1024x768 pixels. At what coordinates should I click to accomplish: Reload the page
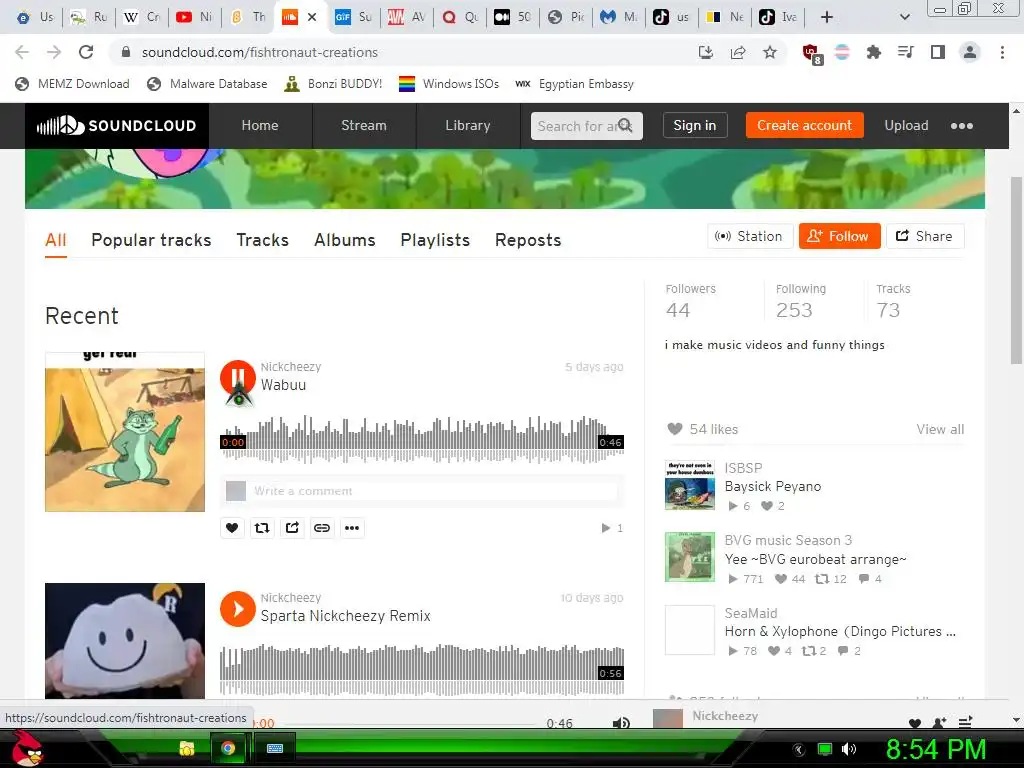(86, 52)
